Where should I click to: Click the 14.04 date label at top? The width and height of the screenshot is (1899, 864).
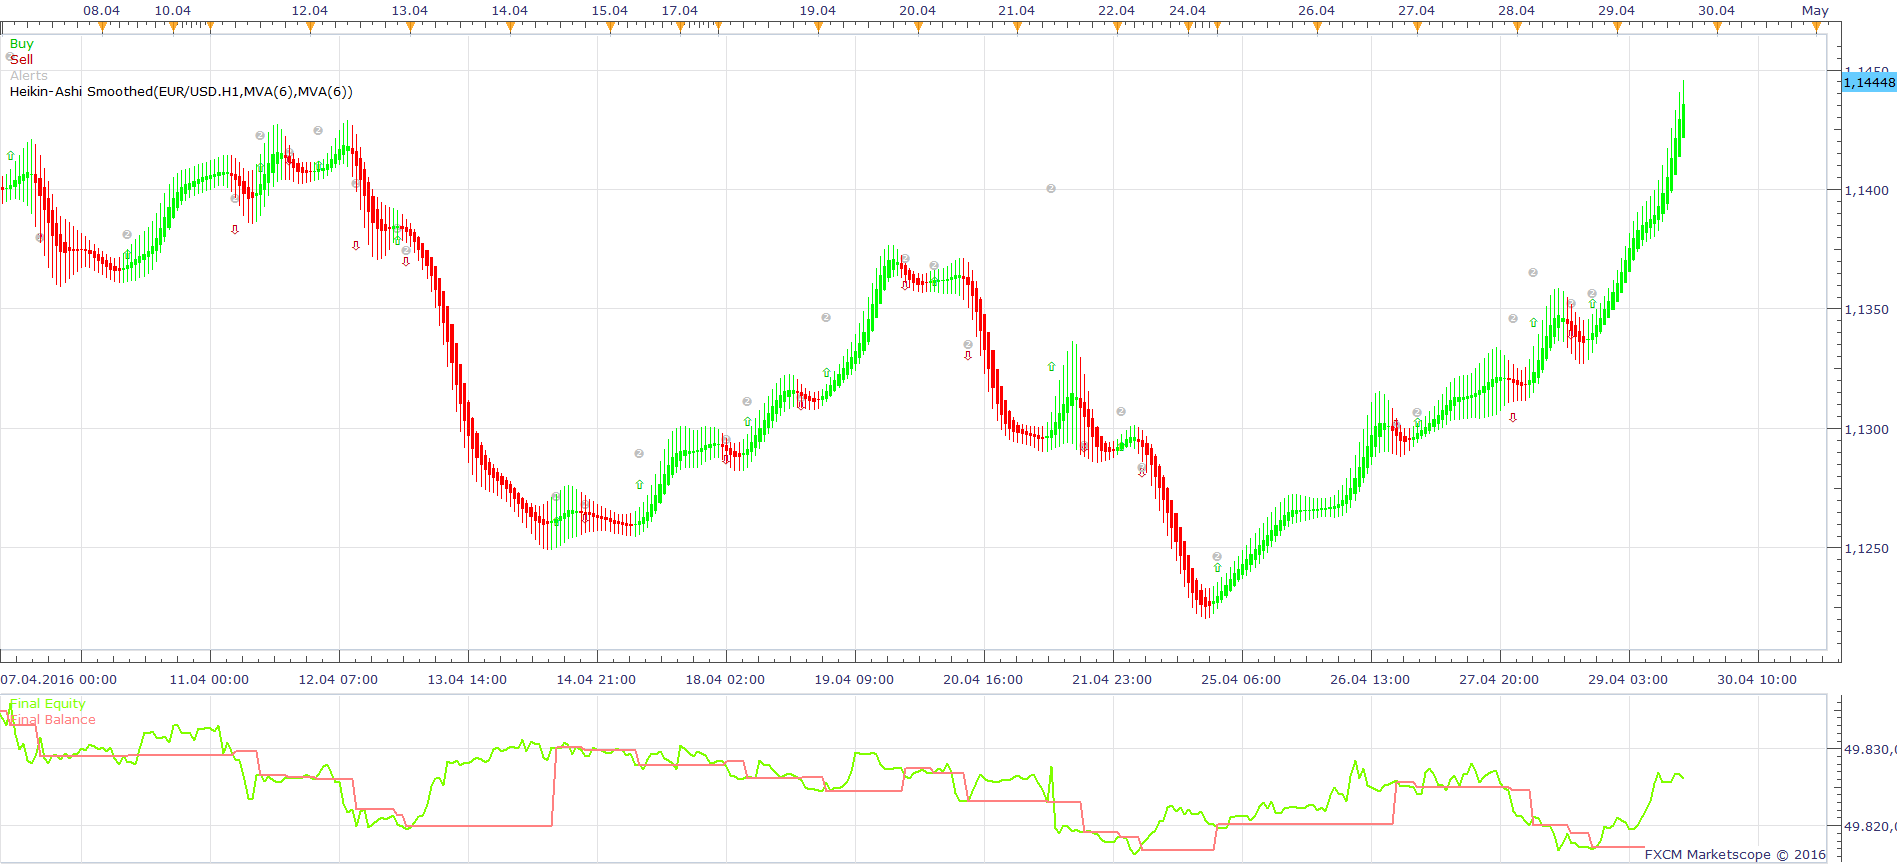coord(510,11)
